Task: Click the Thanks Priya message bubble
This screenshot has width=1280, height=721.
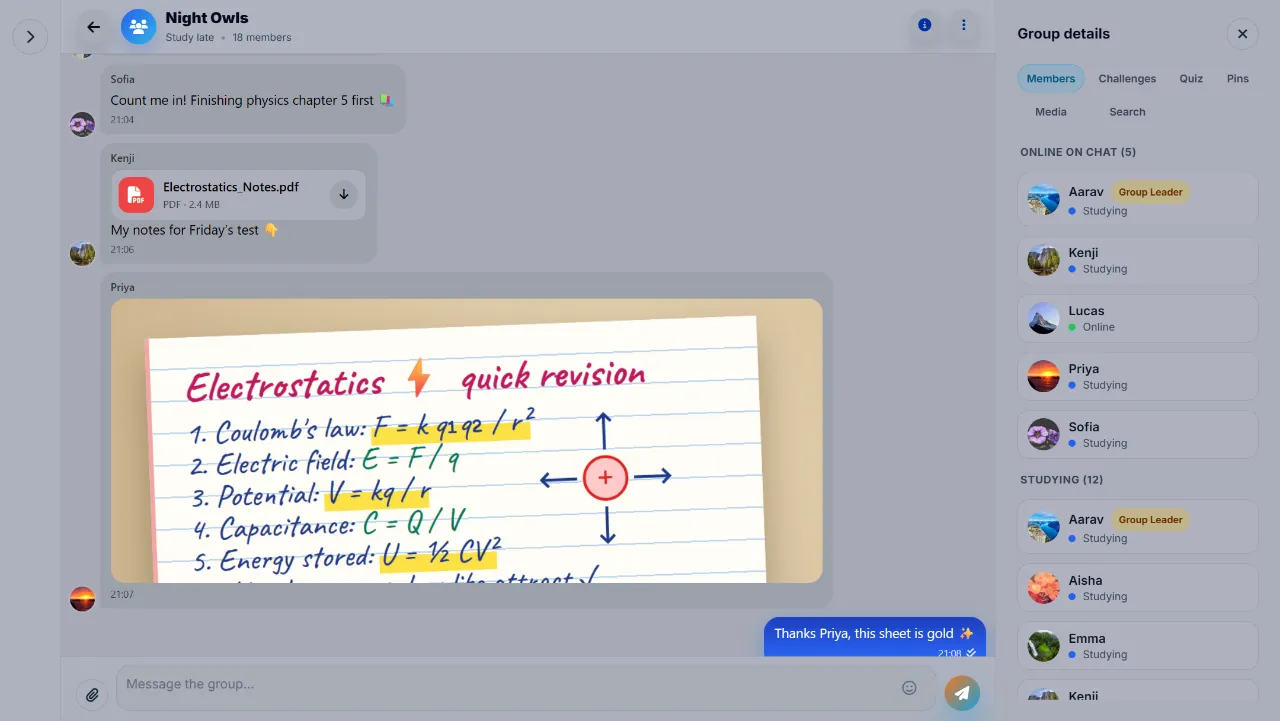Action: tap(875, 637)
